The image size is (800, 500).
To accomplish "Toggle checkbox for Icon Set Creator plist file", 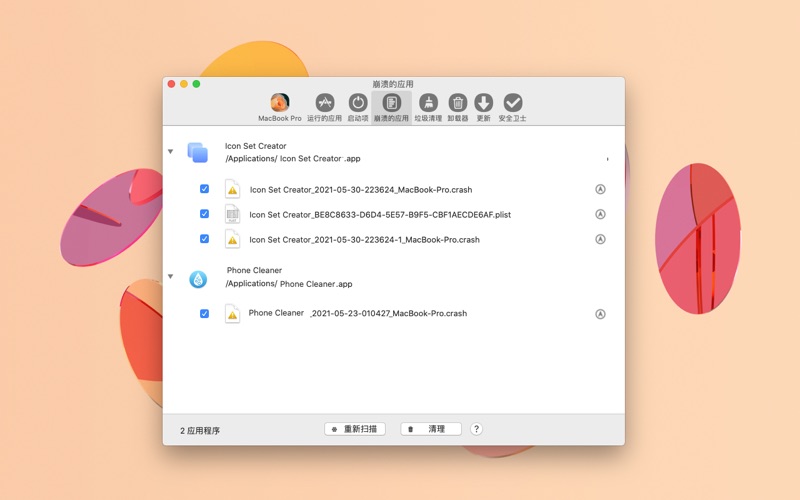I will (205, 214).
